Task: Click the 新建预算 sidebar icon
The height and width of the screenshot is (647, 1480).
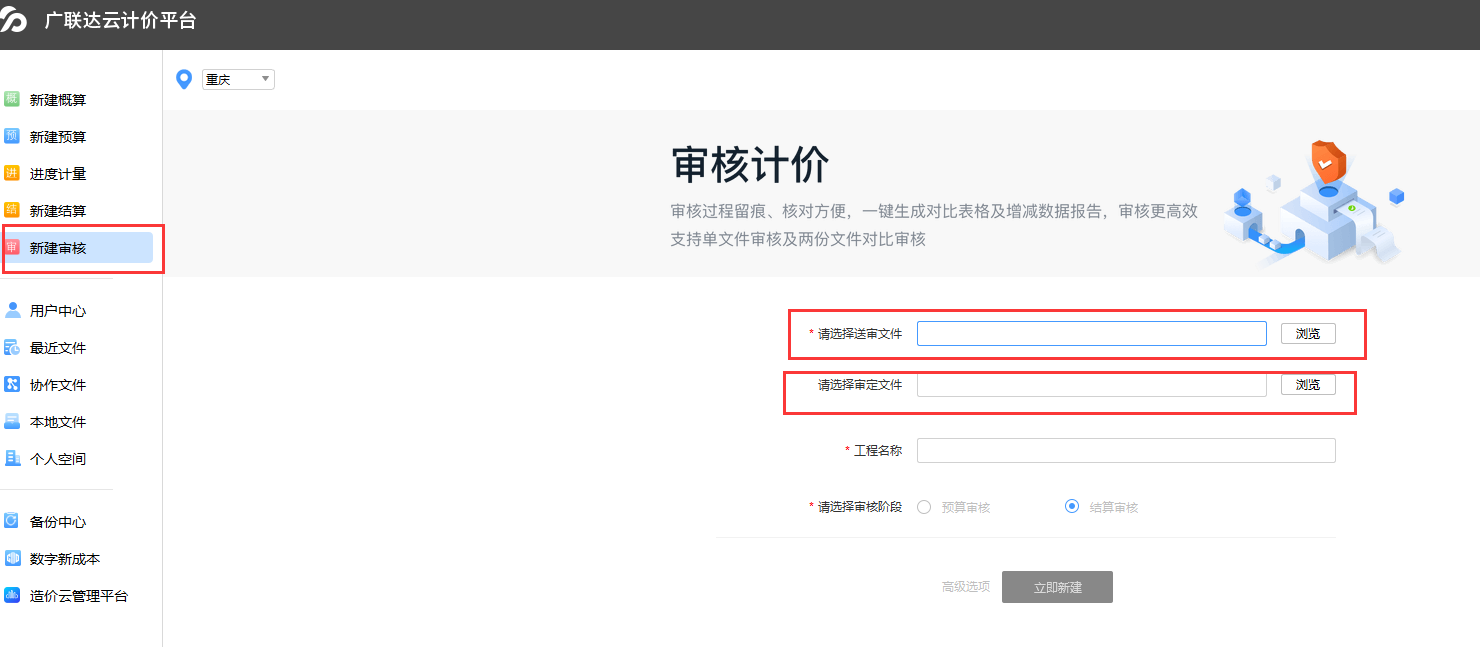Action: coord(12,136)
